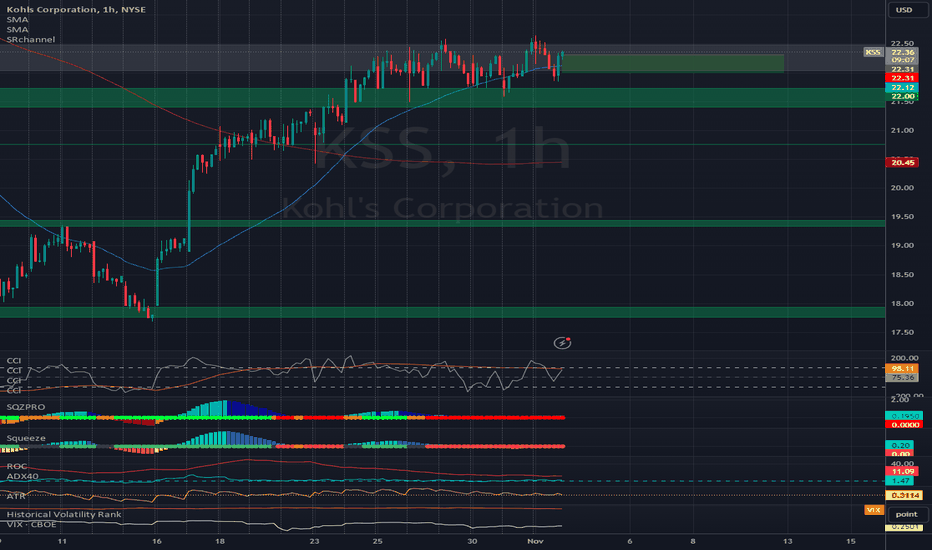The height and width of the screenshot is (550, 932).
Task: Click the orange VIX tag
Action: click(874, 510)
